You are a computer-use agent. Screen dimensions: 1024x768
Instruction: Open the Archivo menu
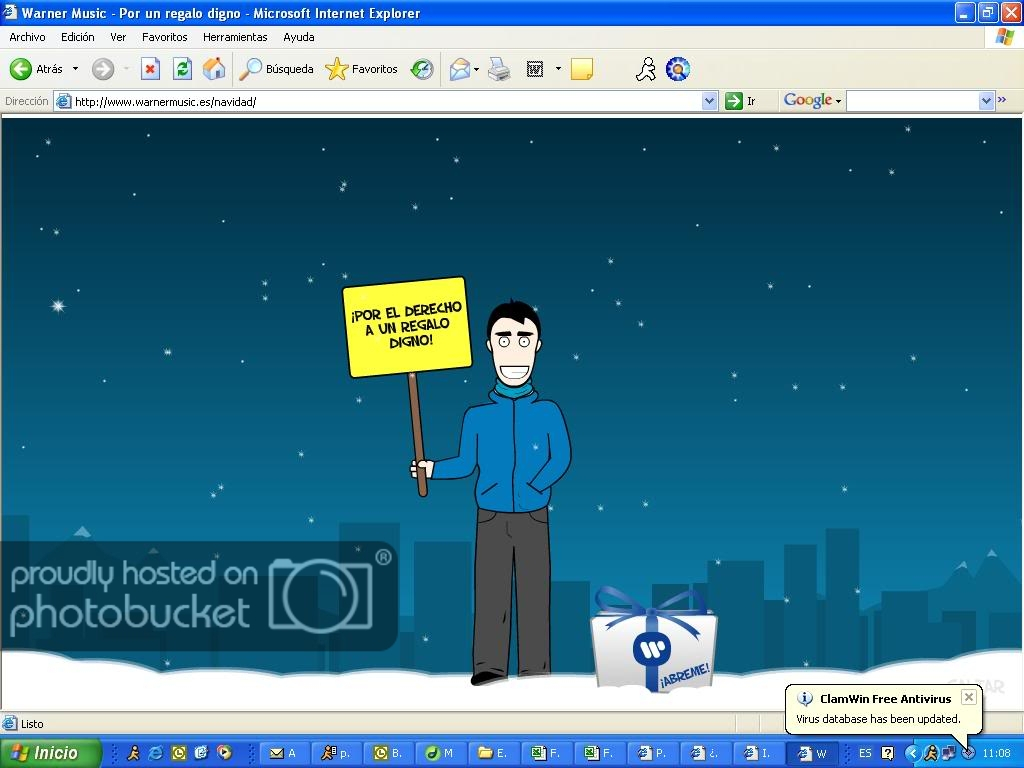[x=27, y=37]
